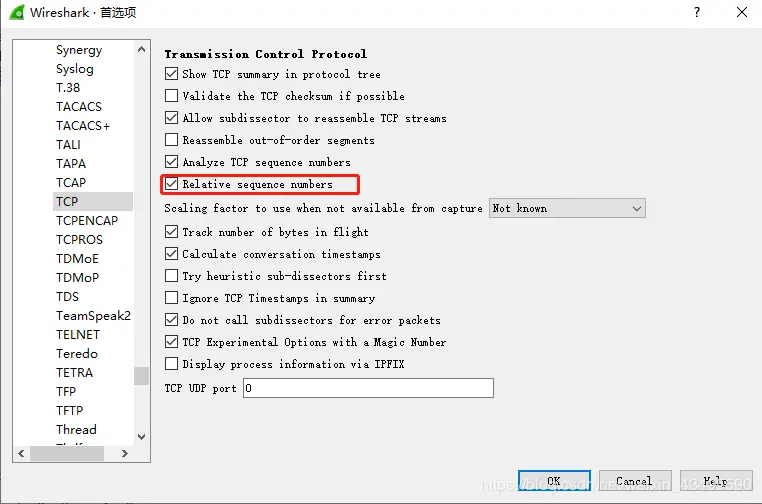Enable Validate the TCP checksum if possible
762x504 pixels.
click(x=172, y=96)
